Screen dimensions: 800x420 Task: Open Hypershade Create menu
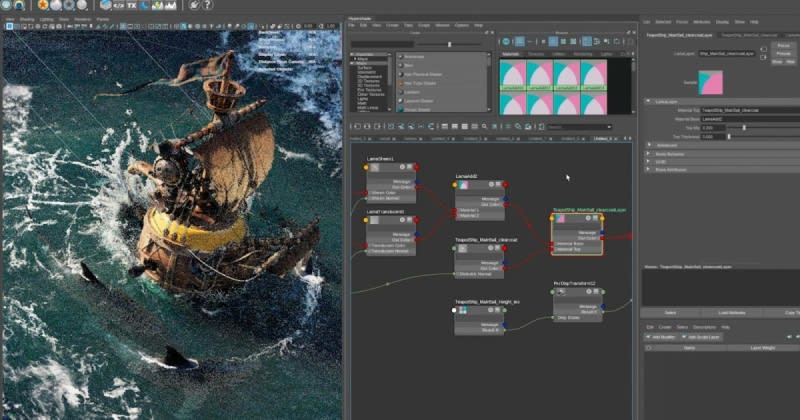pos(392,25)
